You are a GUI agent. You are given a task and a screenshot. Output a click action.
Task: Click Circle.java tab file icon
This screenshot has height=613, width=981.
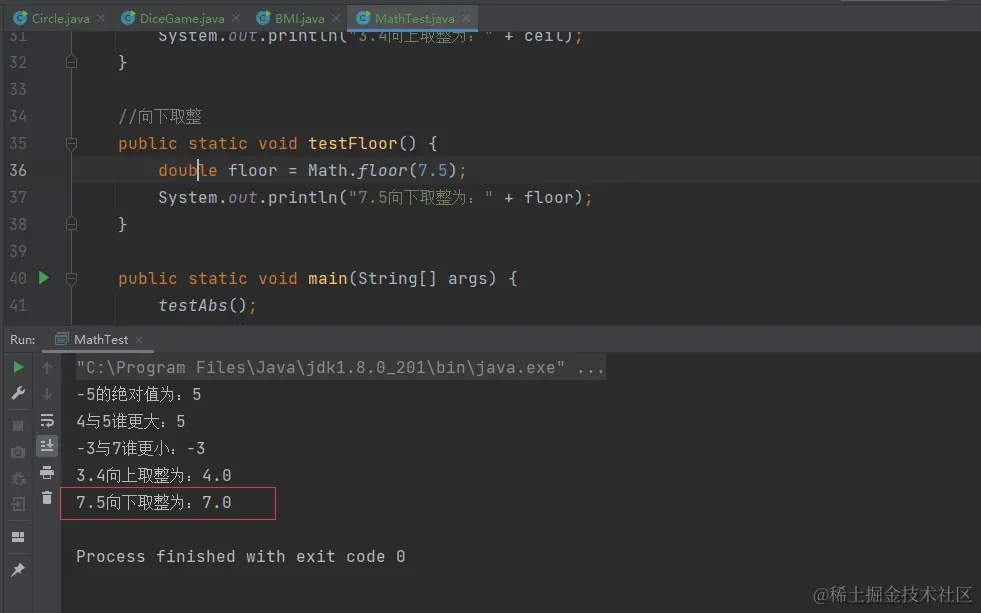21,18
